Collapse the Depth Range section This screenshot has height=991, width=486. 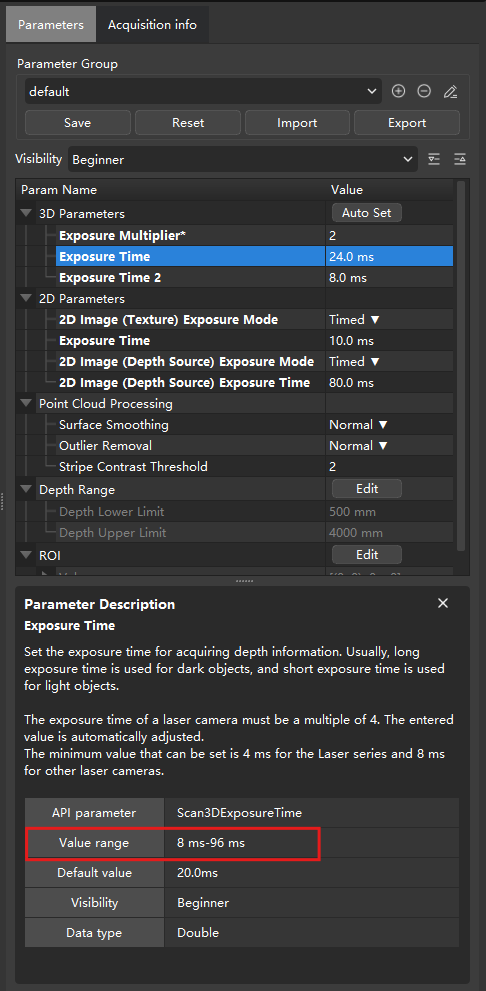click(26, 489)
